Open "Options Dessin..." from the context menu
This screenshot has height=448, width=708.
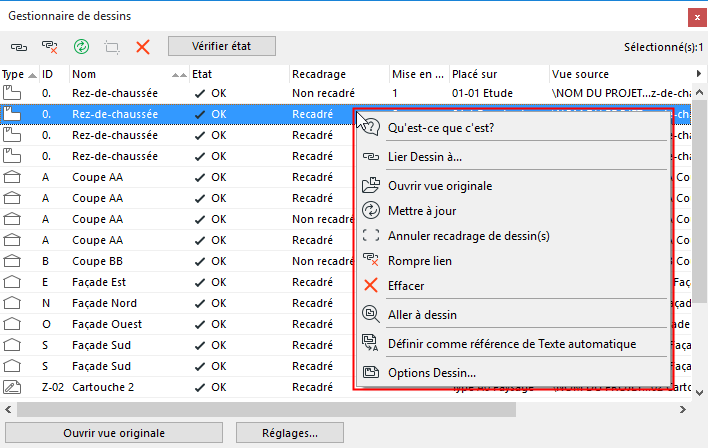[431, 373]
